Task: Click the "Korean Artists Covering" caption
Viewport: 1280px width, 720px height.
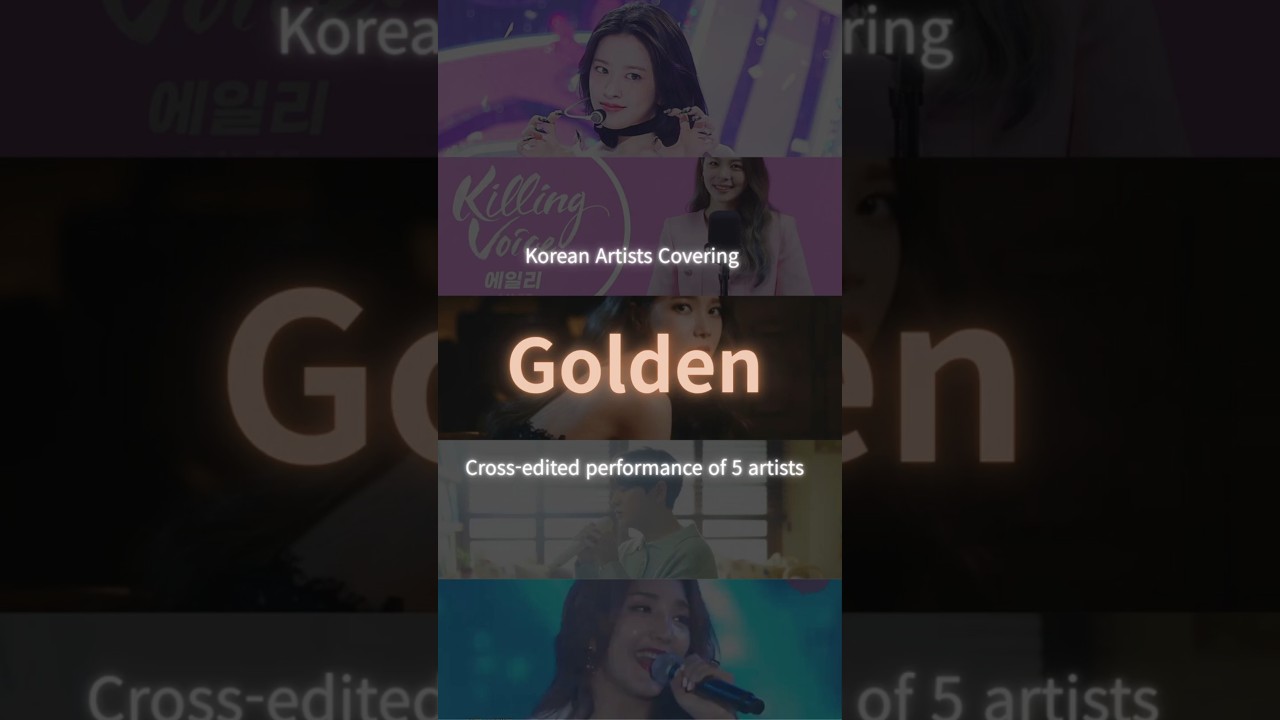Action: point(632,256)
